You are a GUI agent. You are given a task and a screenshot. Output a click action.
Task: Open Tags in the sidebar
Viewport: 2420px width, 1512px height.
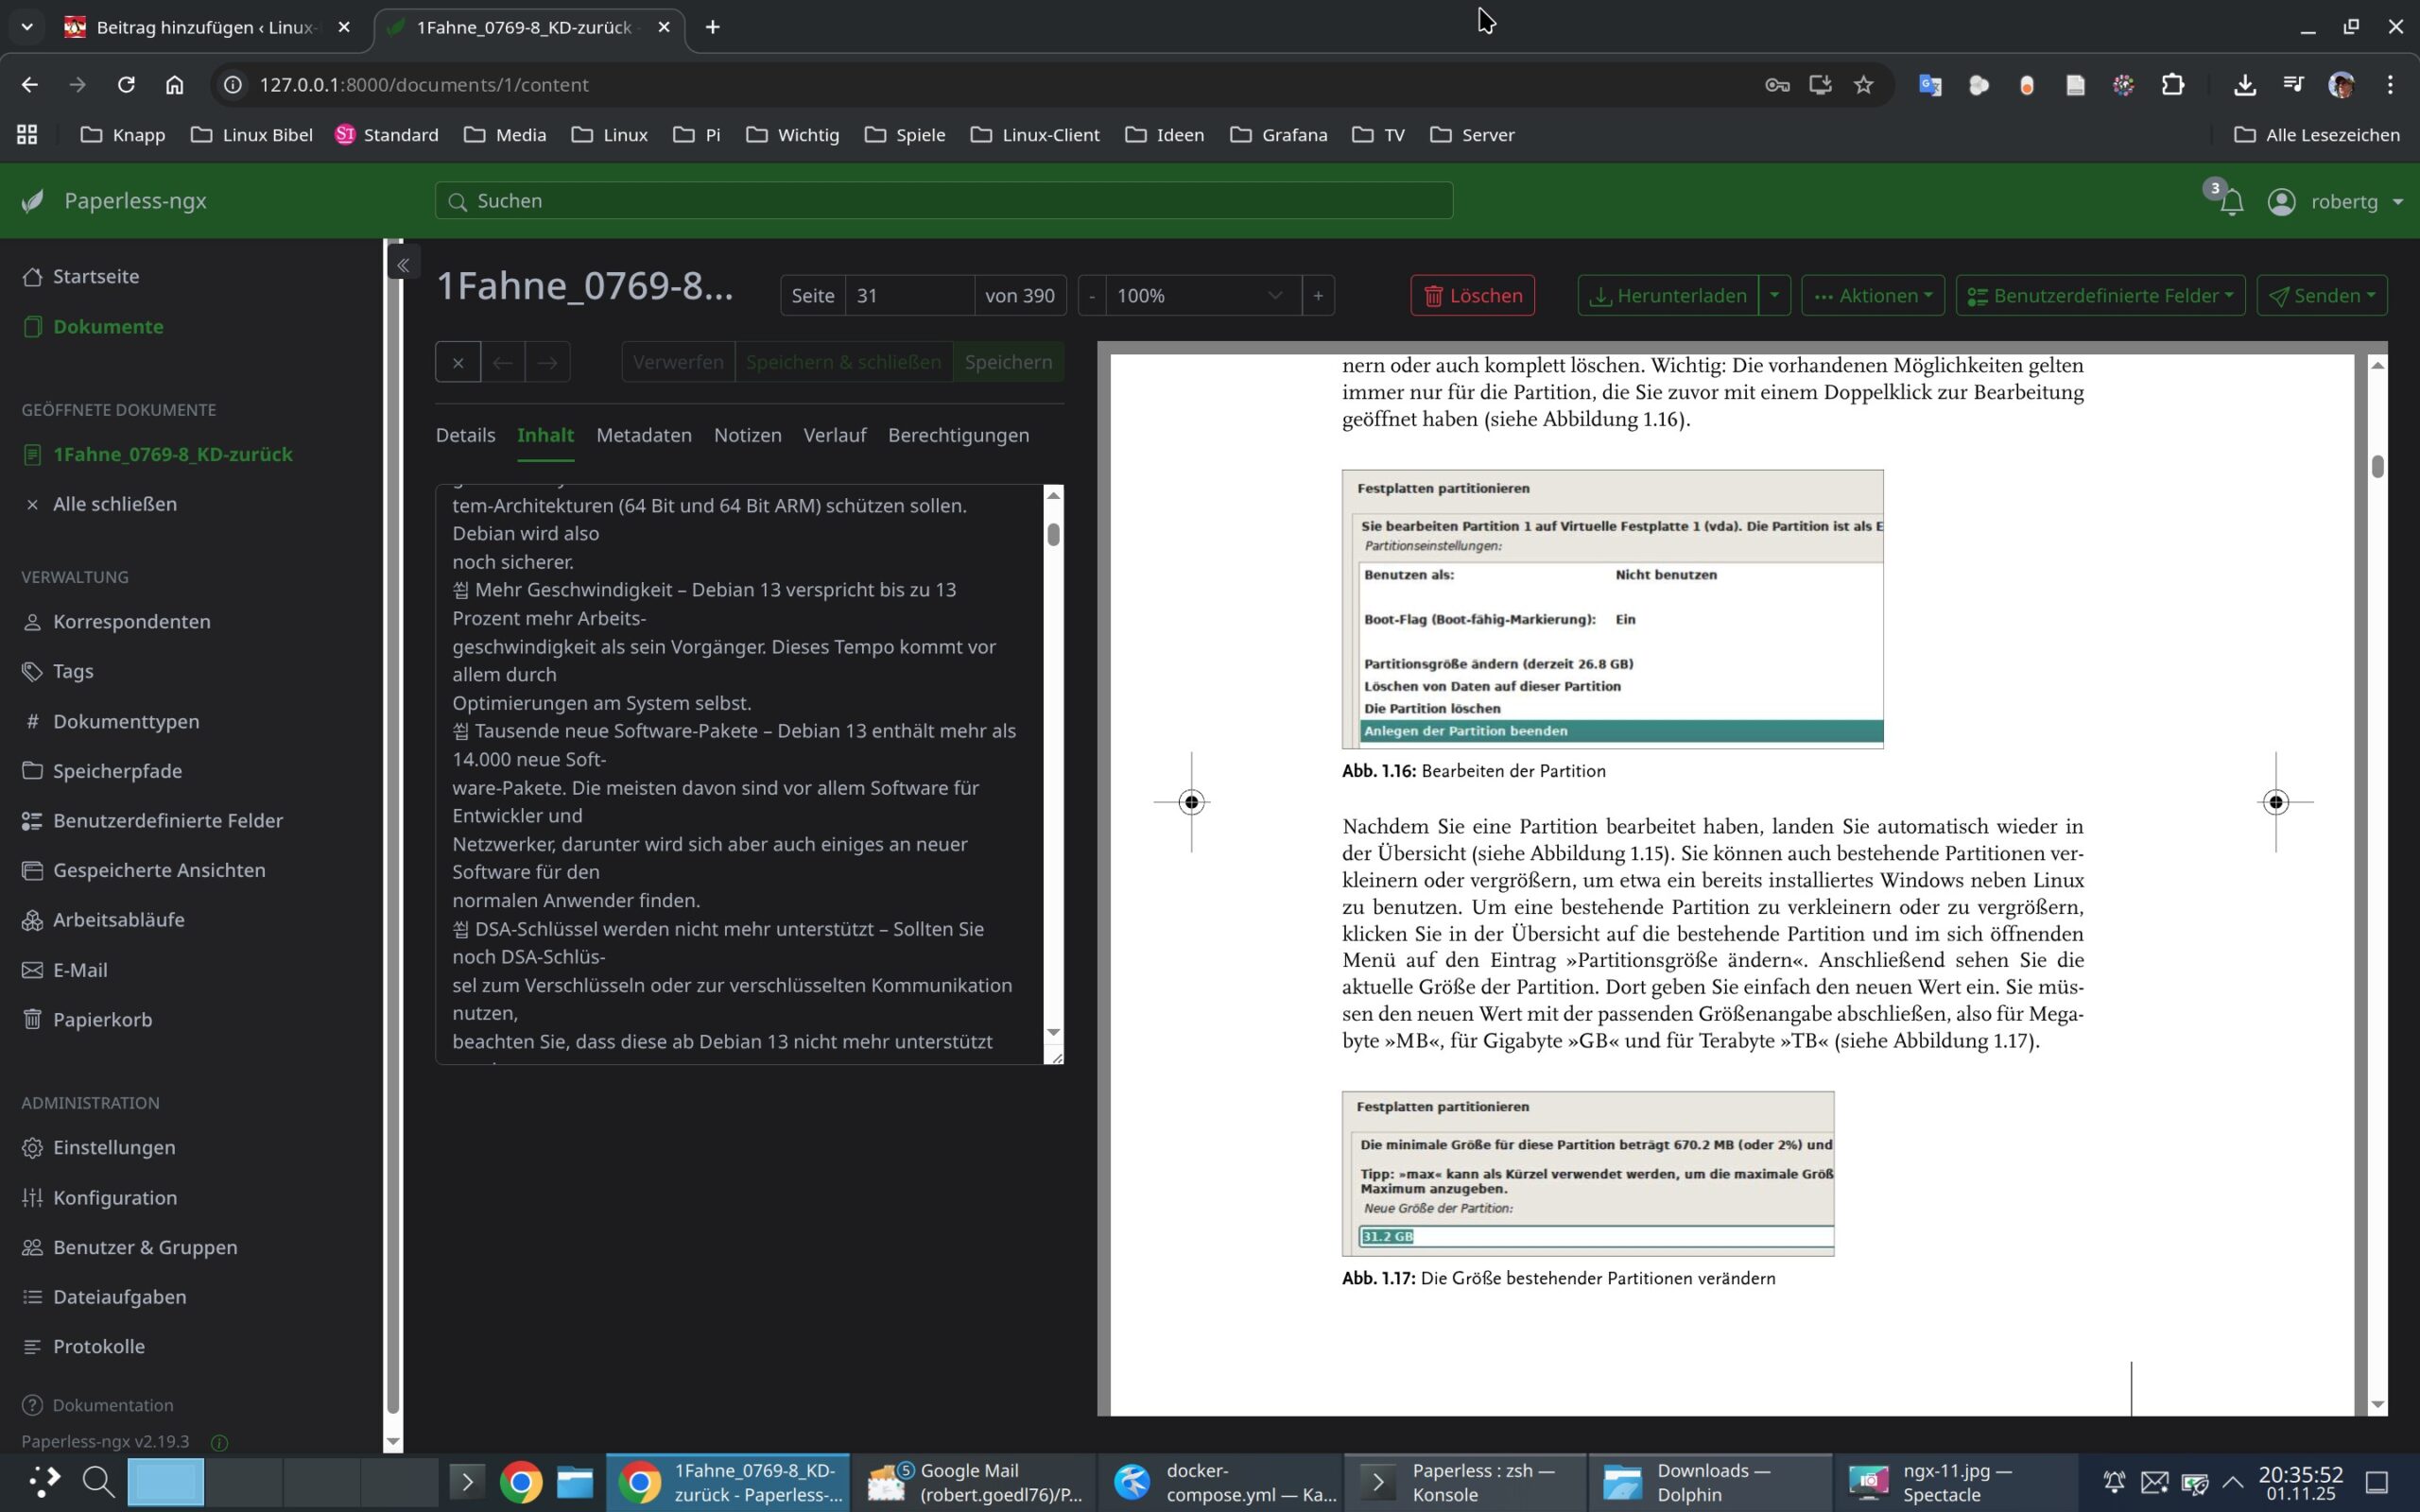tap(72, 671)
